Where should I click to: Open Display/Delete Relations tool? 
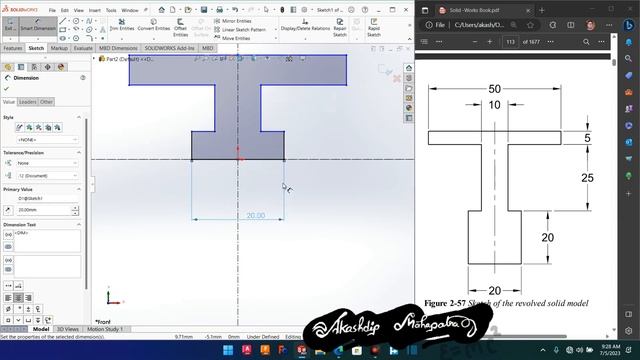pyautogui.click(x=305, y=25)
